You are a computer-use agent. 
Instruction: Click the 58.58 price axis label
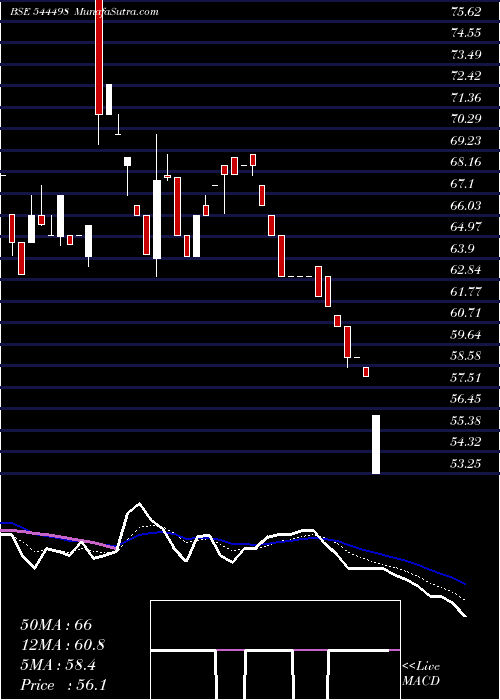pyautogui.click(x=466, y=356)
